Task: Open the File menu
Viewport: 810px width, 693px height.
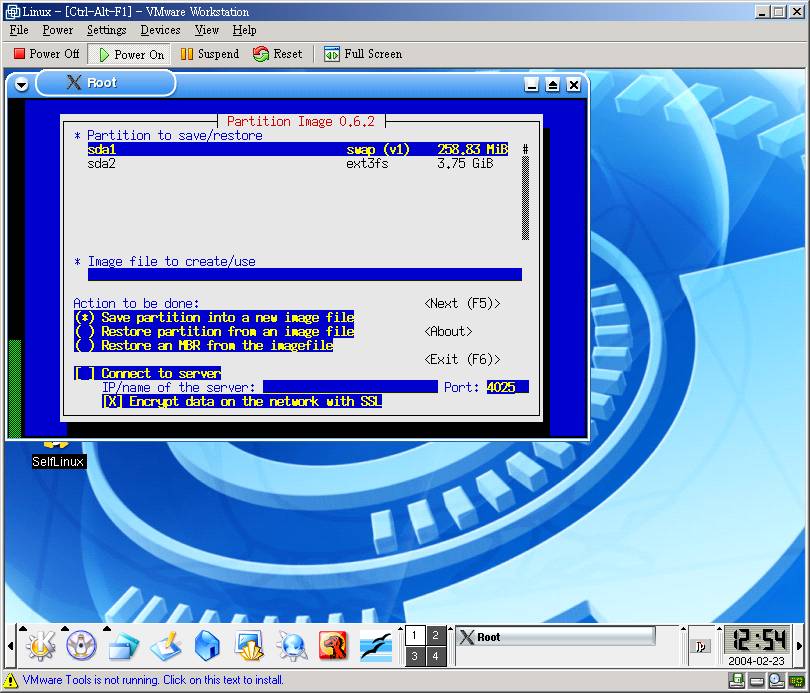Action: point(19,30)
